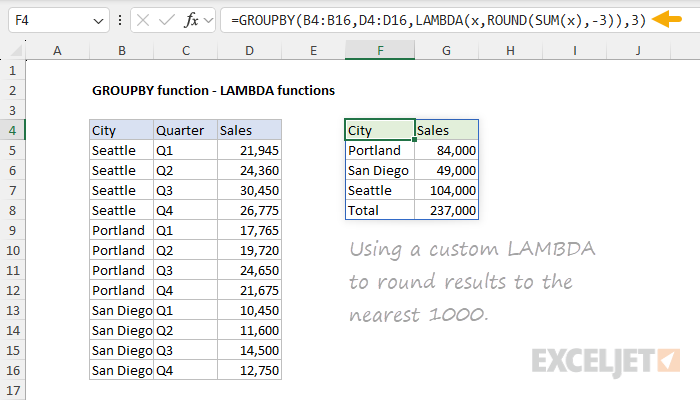The height and width of the screenshot is (400, 700).
Task: Select the cell with value 21,675
Action: point(250,291)
